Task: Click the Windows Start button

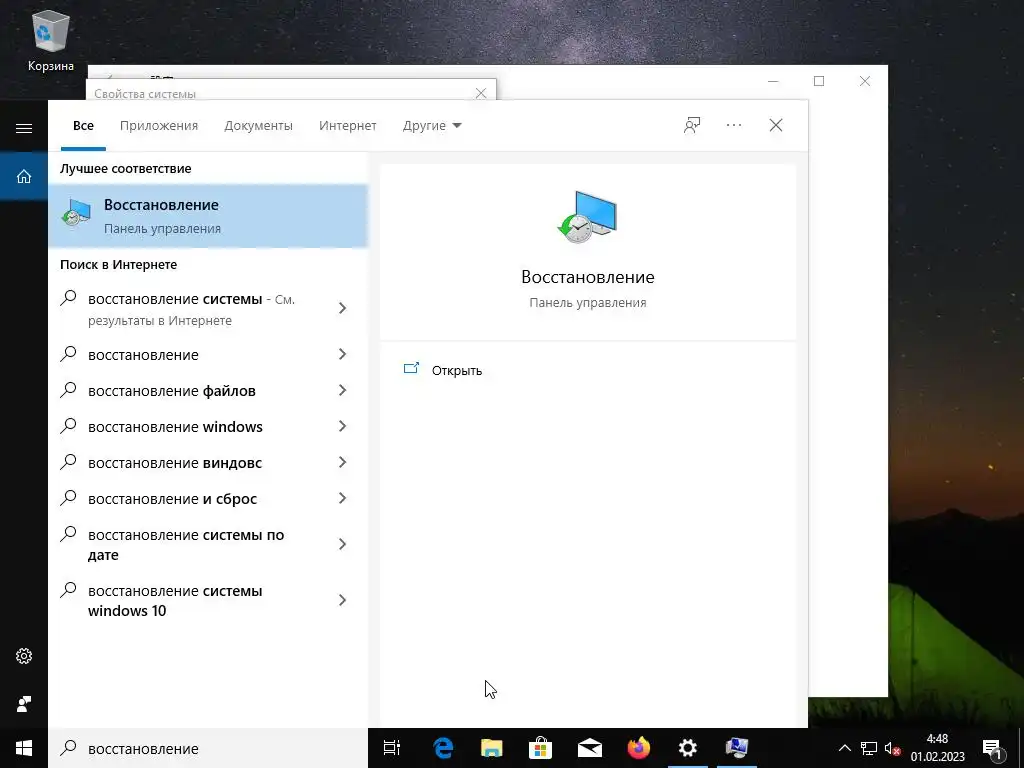Action: click(24, 748)
